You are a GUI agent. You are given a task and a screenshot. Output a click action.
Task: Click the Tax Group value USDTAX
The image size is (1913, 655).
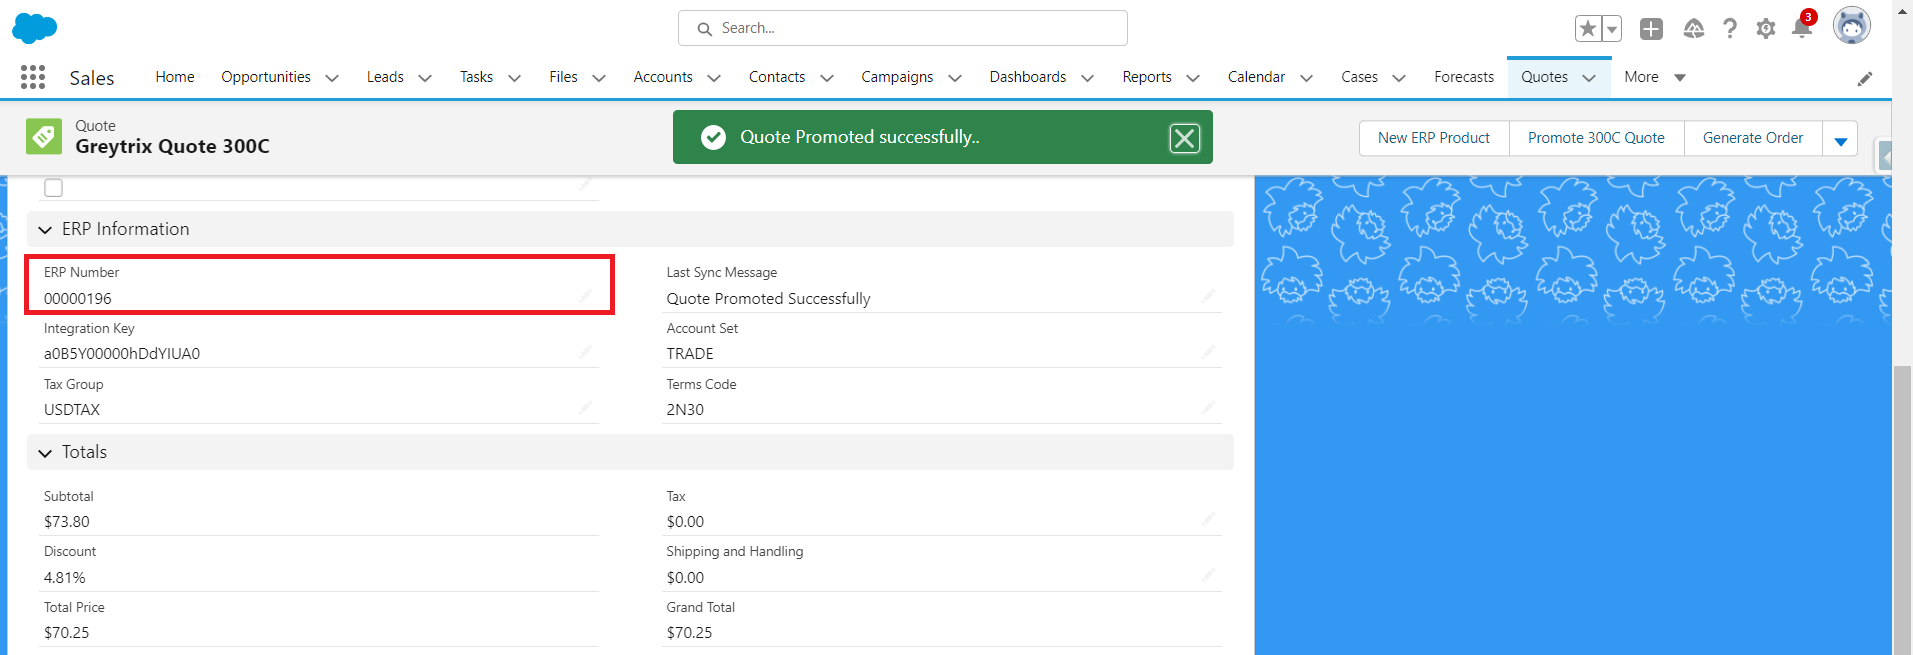point(72,410)
